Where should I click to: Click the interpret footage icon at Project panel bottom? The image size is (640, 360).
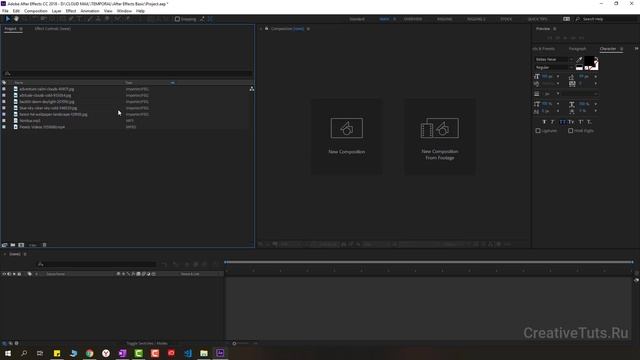click(x=5, y=245)
